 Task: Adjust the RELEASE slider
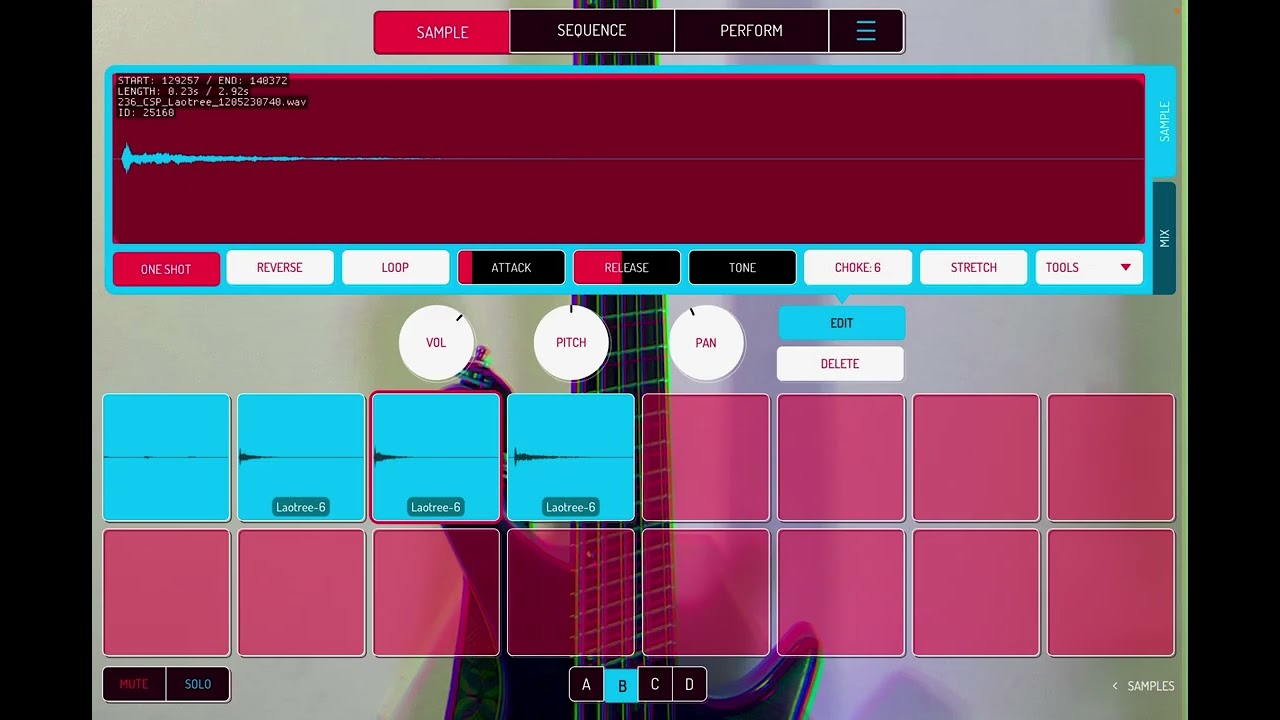(627, 267)
